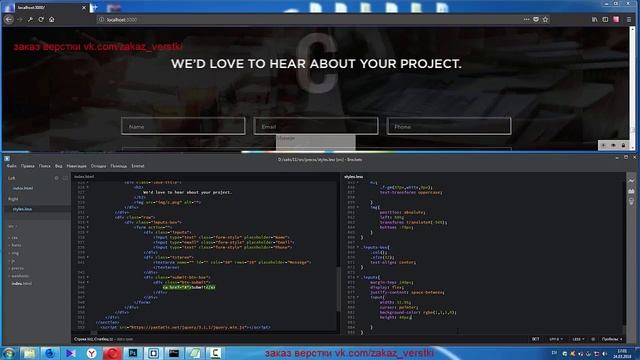This screenshot has width=640, height=360.
Task: Select styles.less under the Right pane list
Action: point(22,209)
